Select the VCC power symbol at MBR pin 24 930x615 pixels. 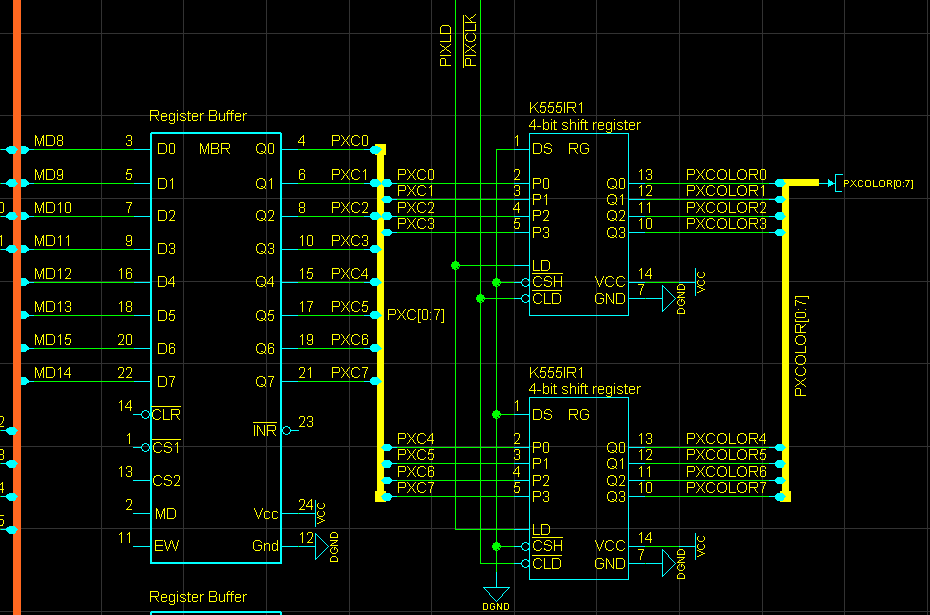(320, 513)
